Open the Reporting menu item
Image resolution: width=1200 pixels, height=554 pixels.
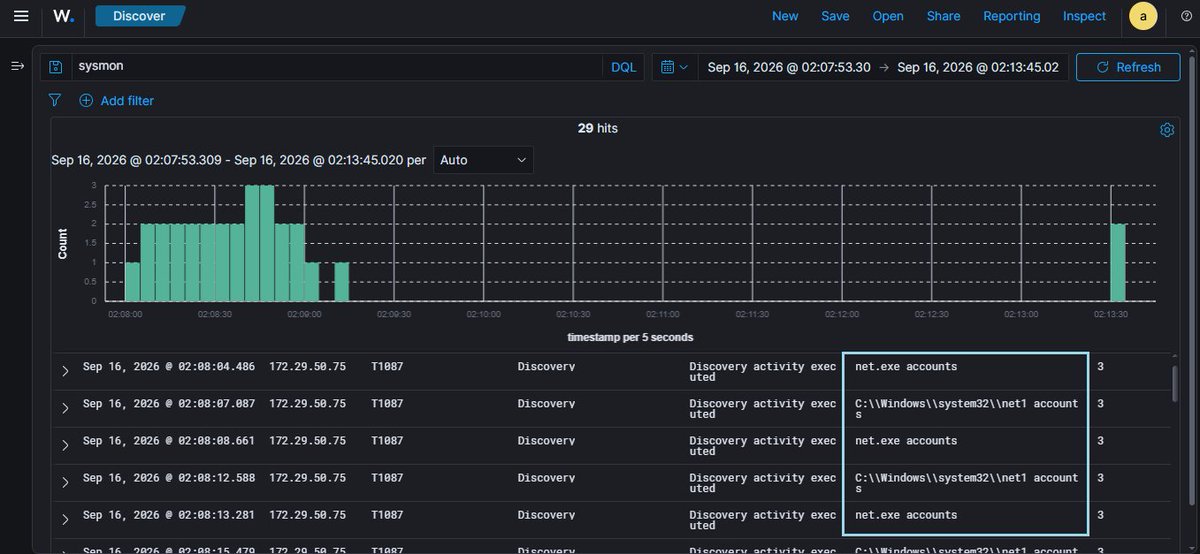pos(1011,16)
